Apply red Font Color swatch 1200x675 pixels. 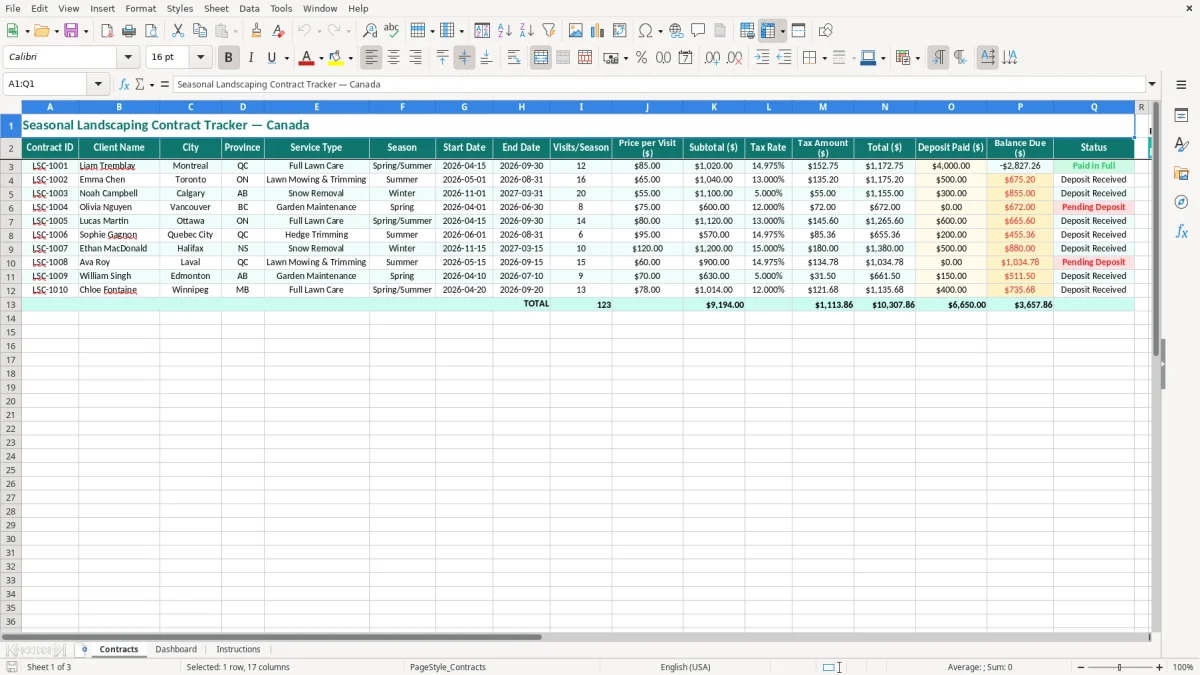click(x=307, y=58)
